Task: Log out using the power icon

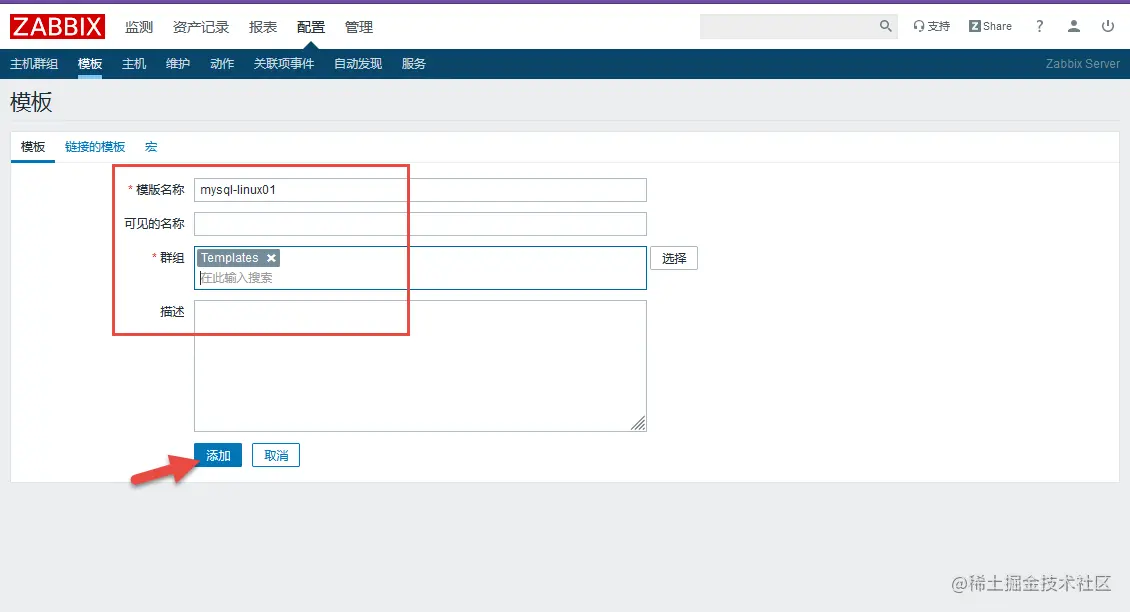Action: pyautogui.click(x=1108, y=26)
